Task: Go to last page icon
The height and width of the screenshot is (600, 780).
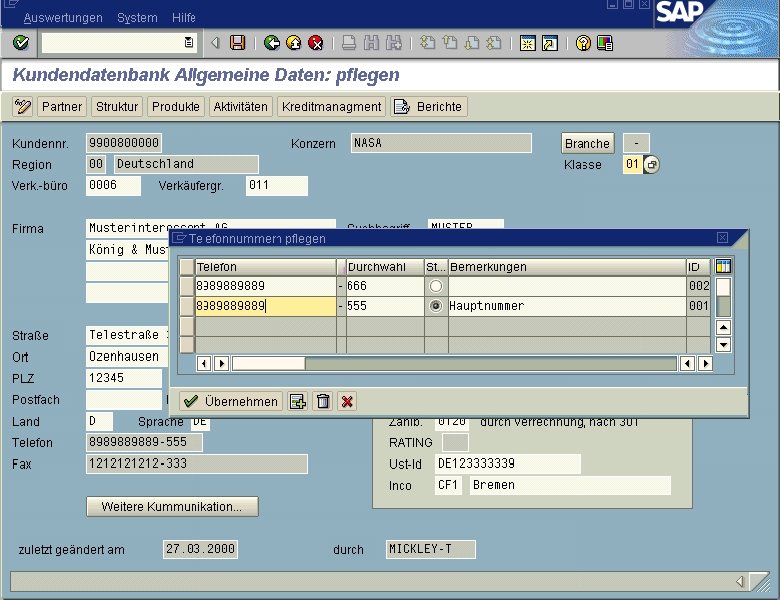Action: (x=493, y=43)
